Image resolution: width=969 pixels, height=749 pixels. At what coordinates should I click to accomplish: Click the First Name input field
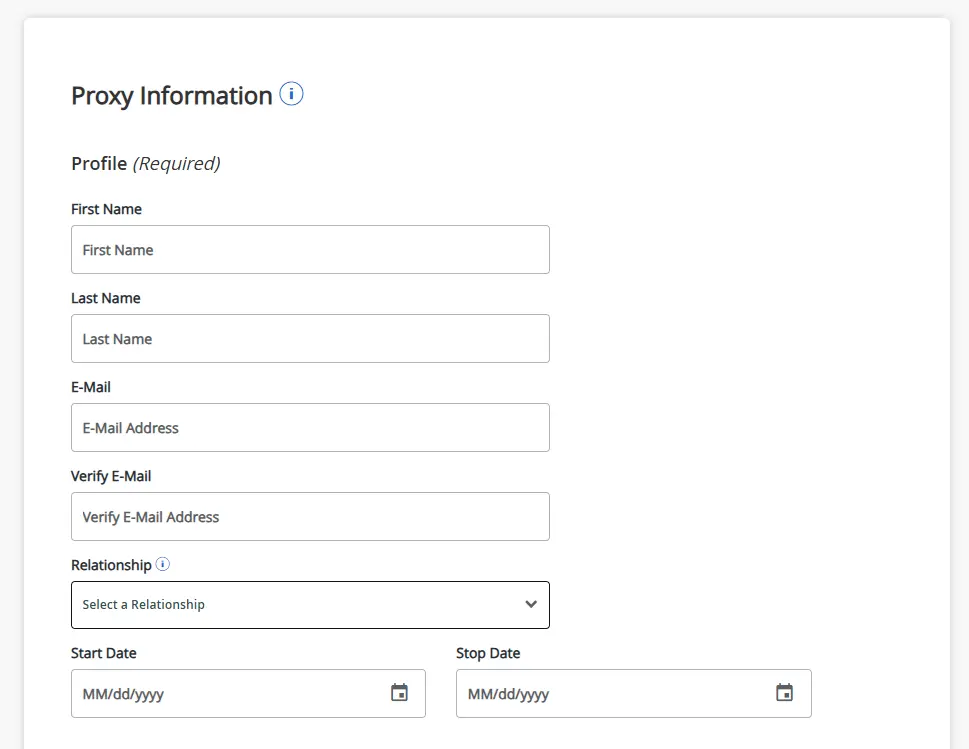310,249
